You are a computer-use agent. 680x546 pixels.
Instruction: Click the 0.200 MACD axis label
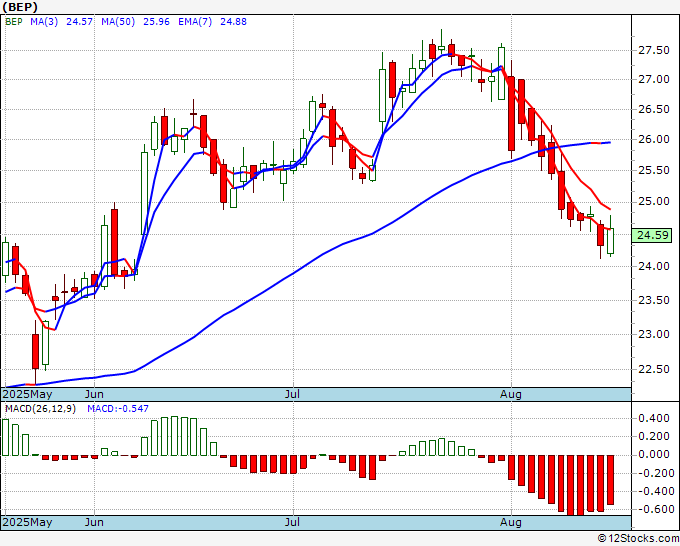(x=654, y=437)
